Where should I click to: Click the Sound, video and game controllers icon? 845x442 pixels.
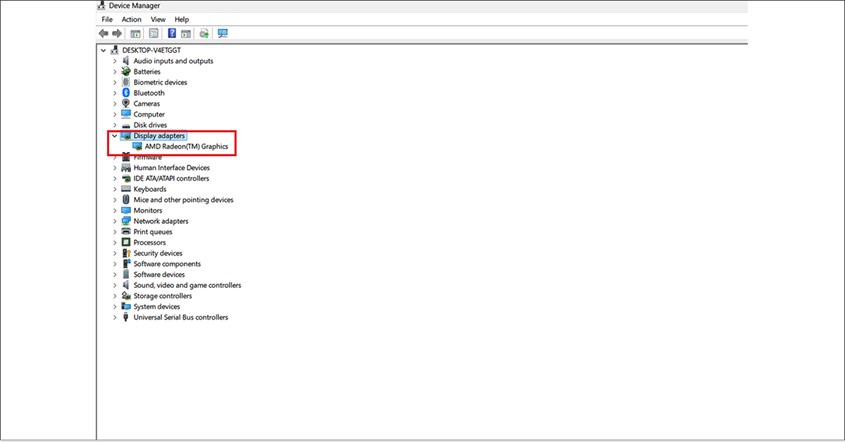click(x=126, y=285)
